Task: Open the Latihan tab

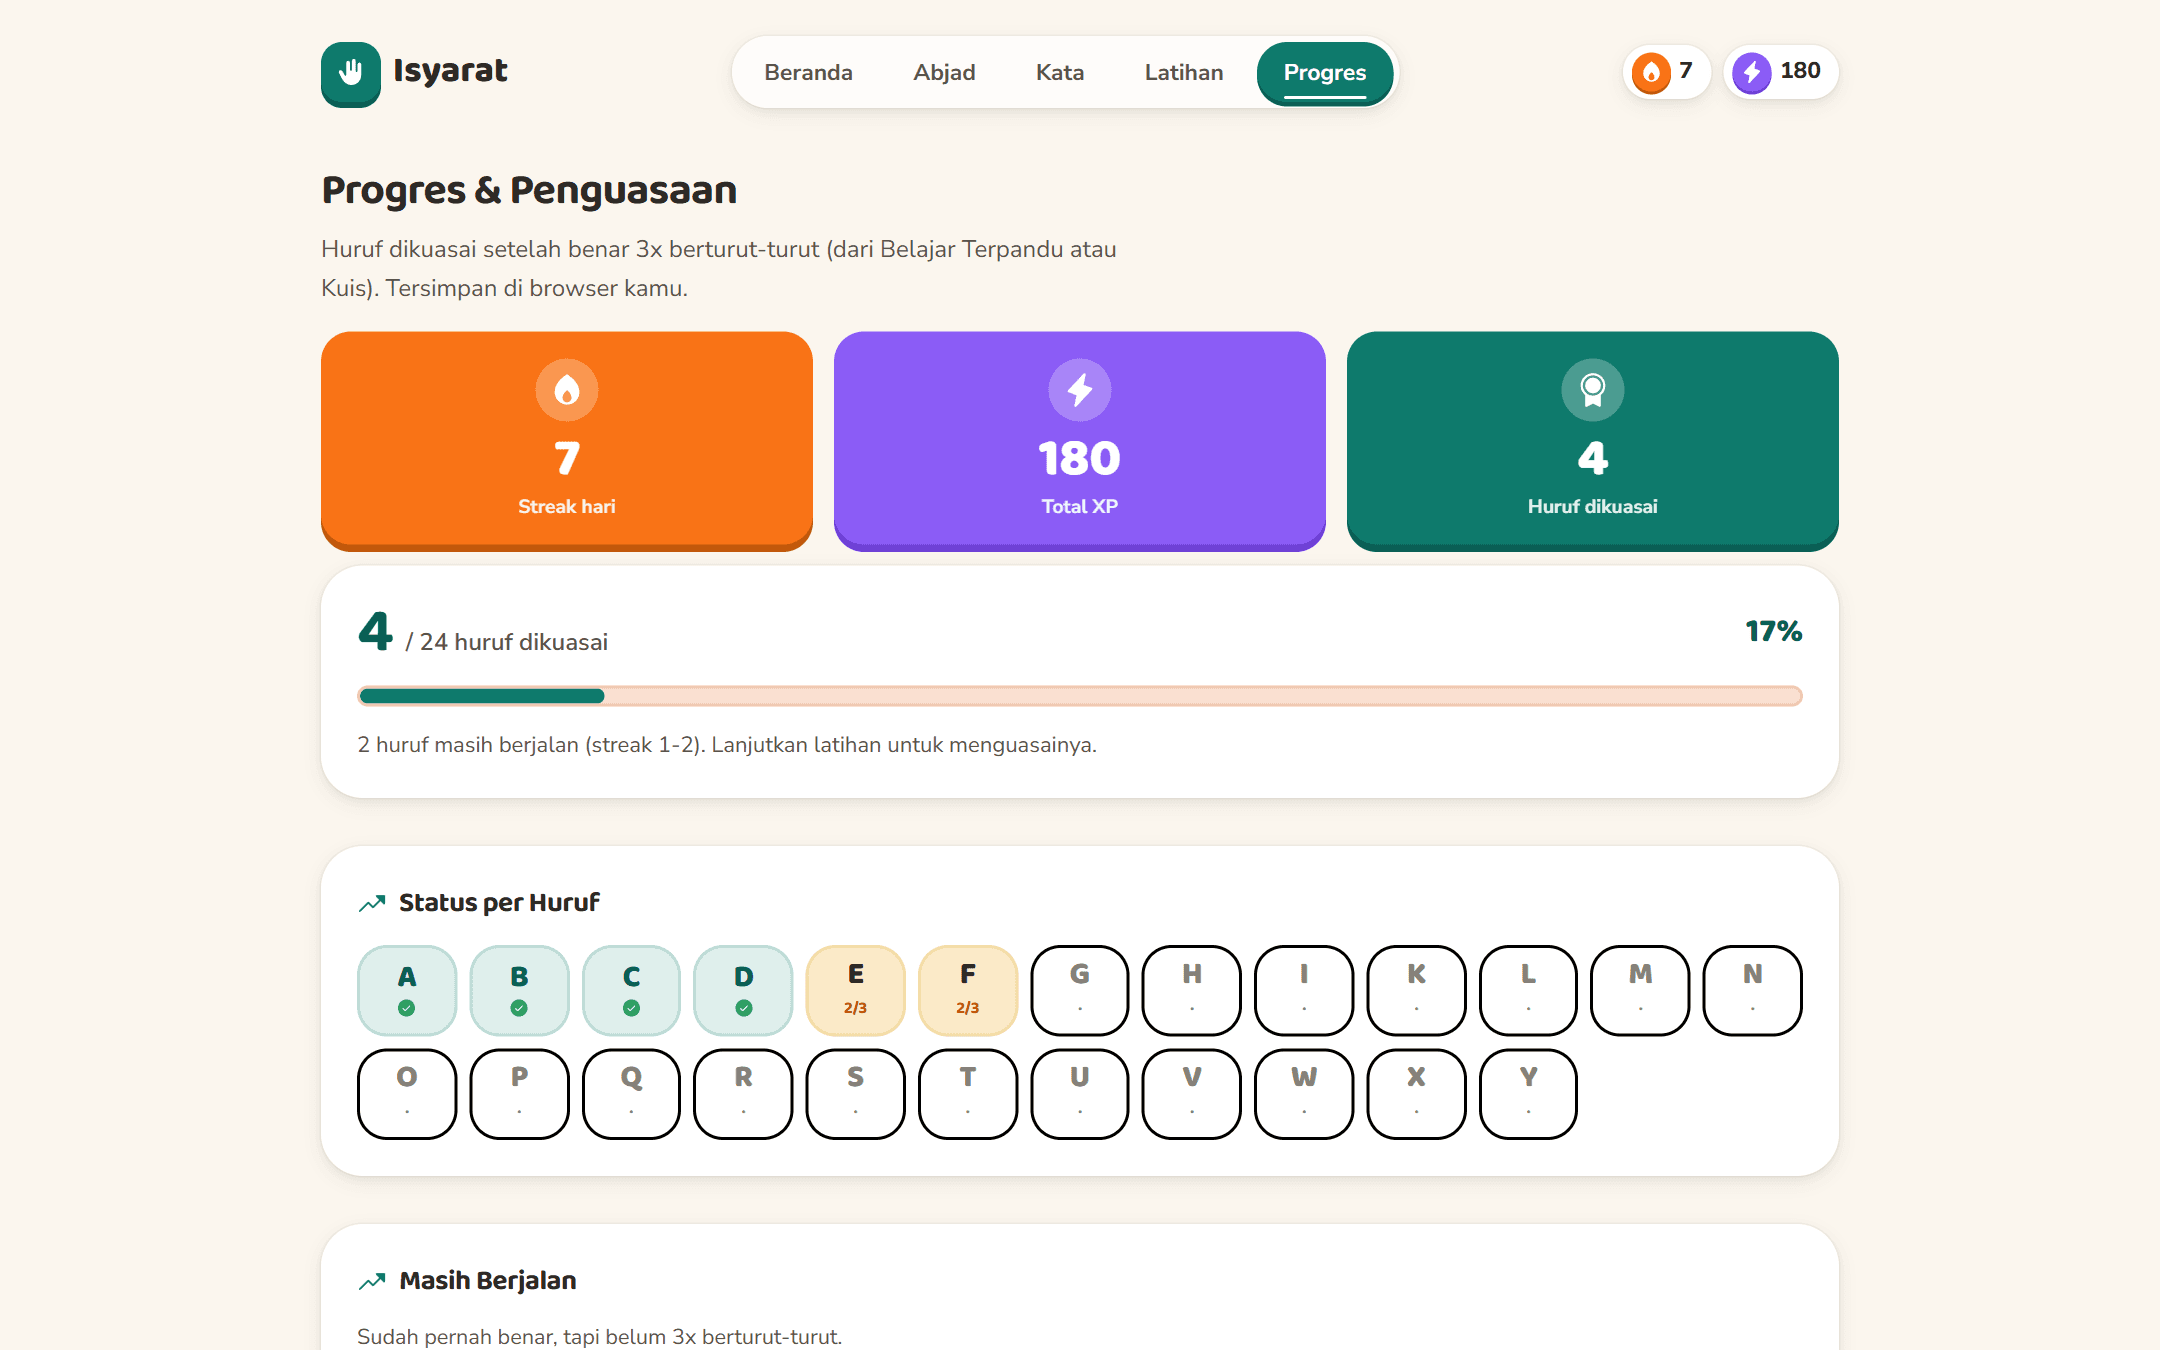Action: (x=1184, y=72)
